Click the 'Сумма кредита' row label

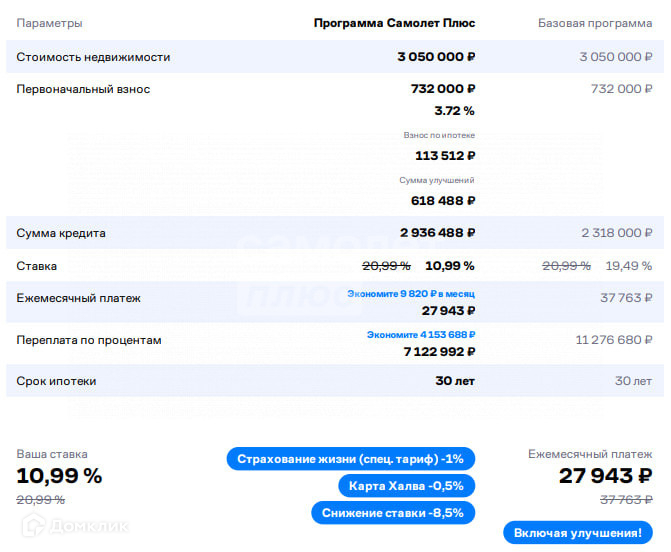tap(61, 233)
